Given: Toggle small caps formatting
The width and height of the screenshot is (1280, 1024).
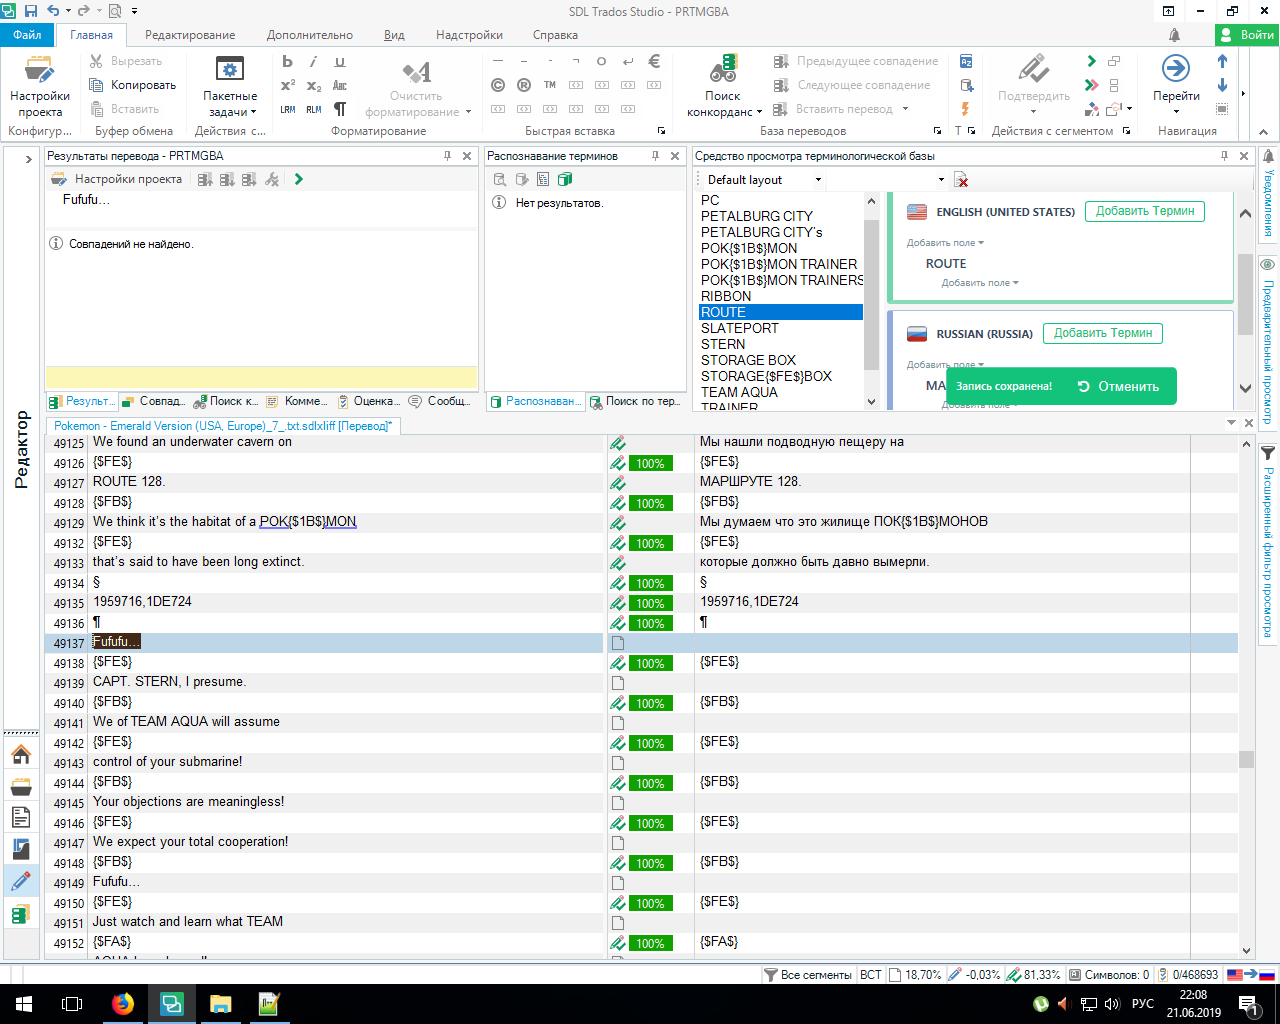Looking at the screenshot, I should coord(340,85).
